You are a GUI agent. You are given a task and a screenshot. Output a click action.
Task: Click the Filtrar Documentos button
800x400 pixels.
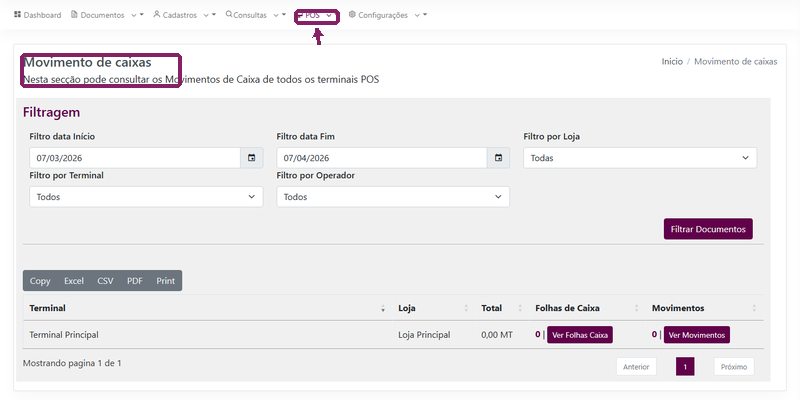(x=708, y=229)
